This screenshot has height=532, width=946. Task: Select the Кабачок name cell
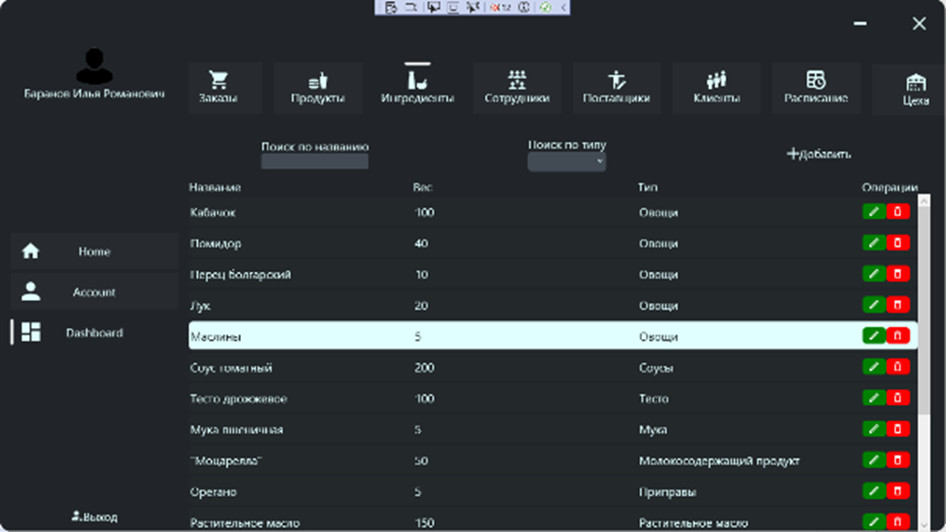(212, 212)
